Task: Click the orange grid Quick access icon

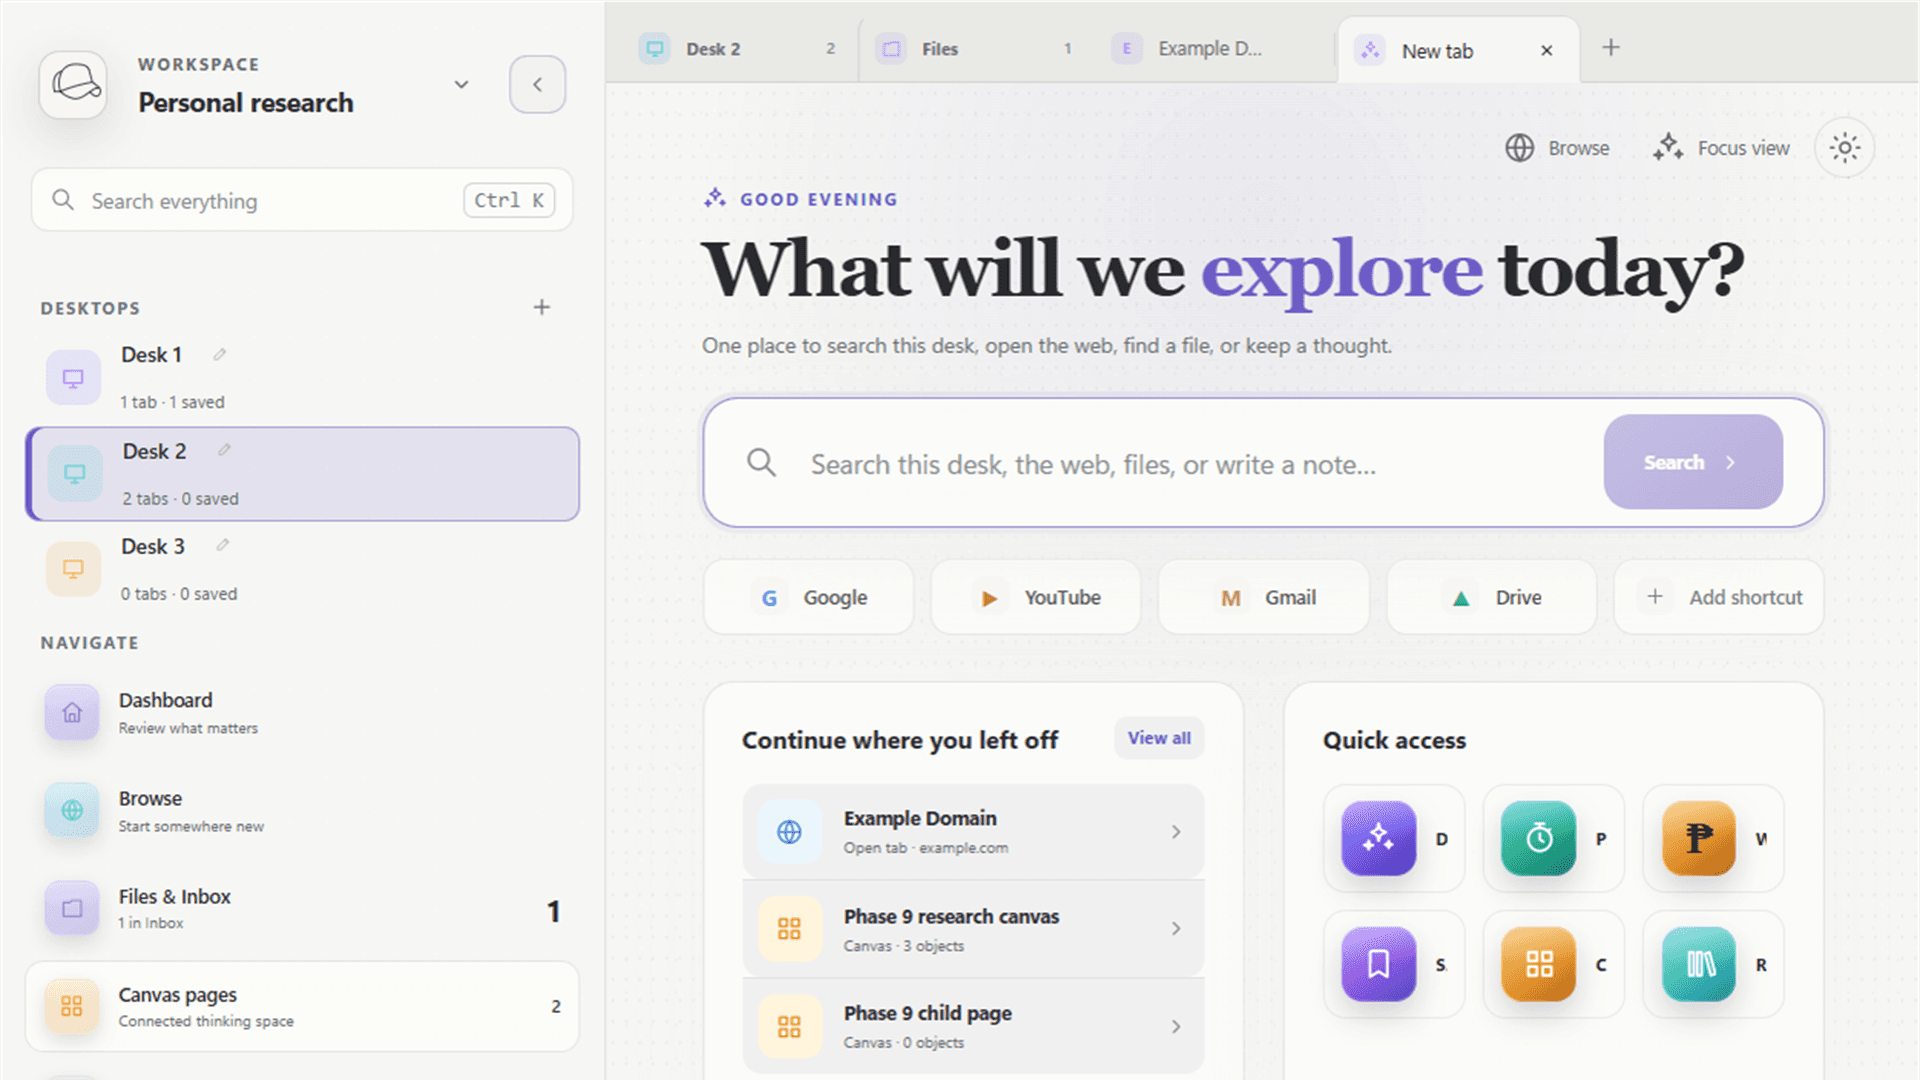Action: coord(1538,964)
